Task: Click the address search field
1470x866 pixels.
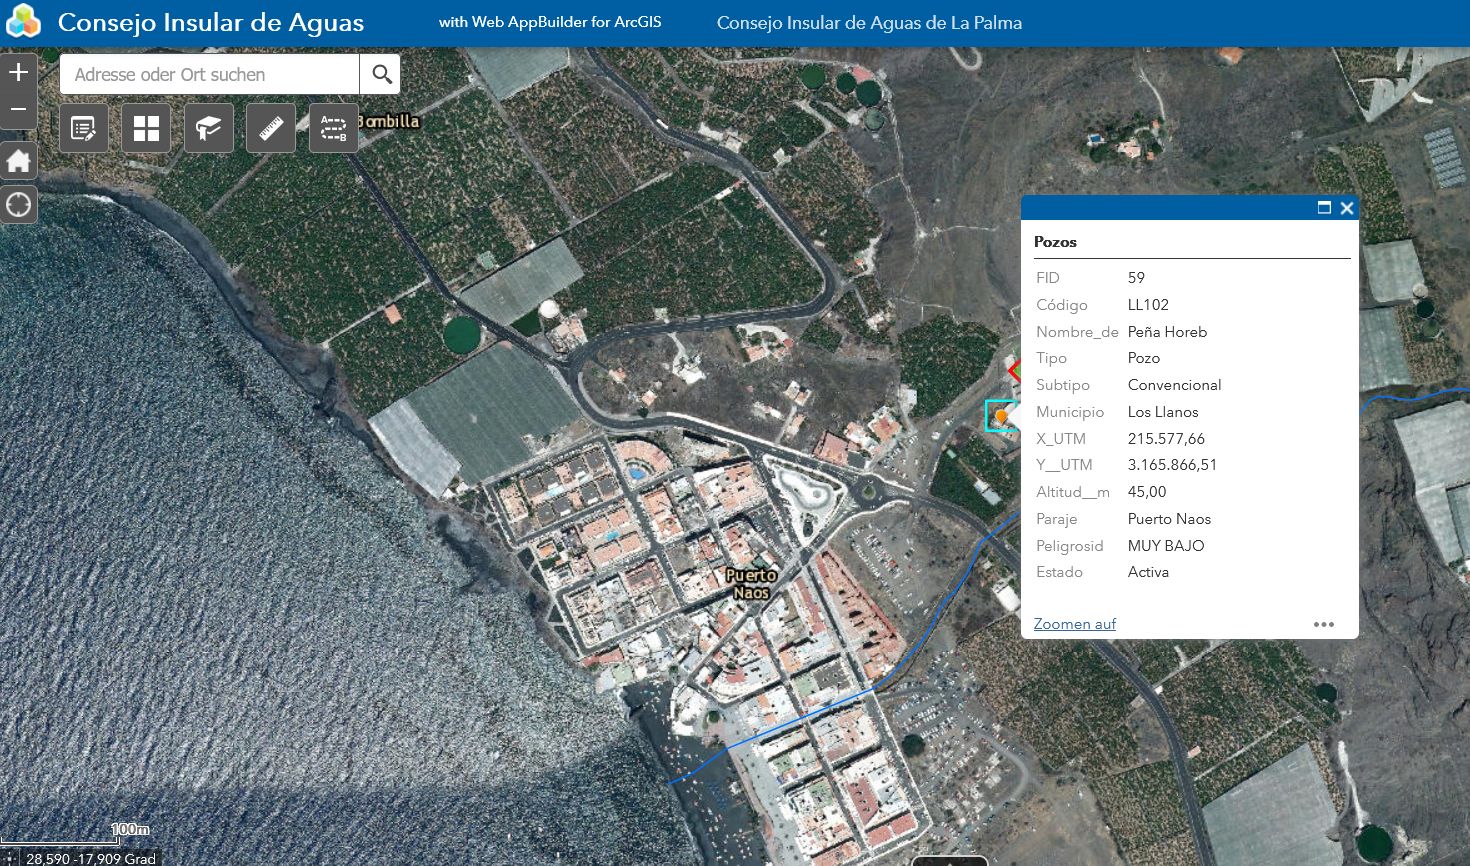Action: (210, 74)
